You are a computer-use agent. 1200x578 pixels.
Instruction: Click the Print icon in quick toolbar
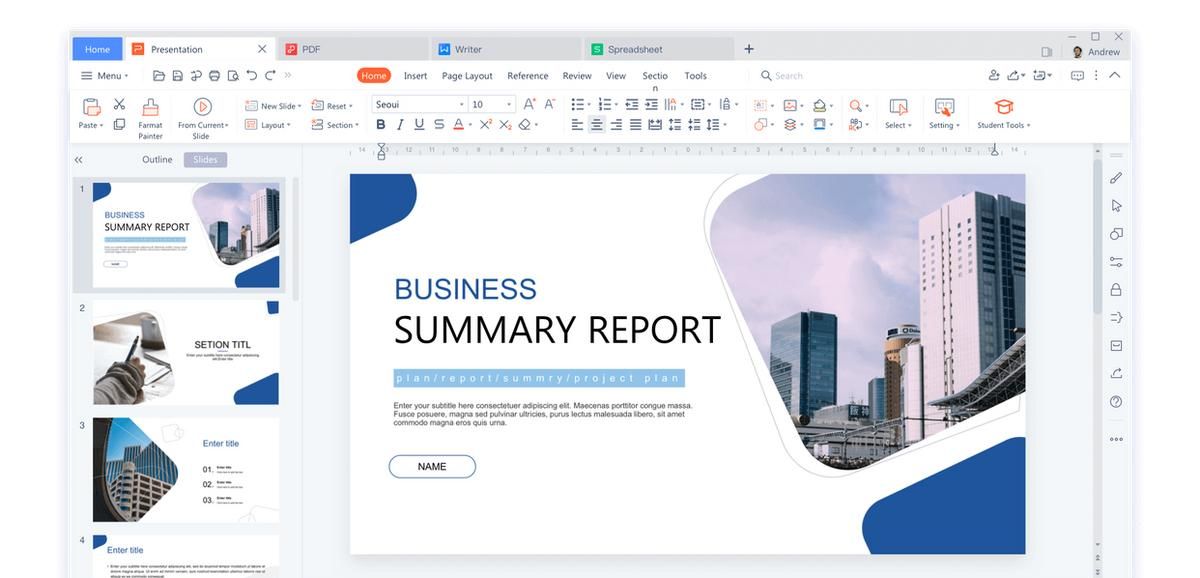tap(214, 75)
